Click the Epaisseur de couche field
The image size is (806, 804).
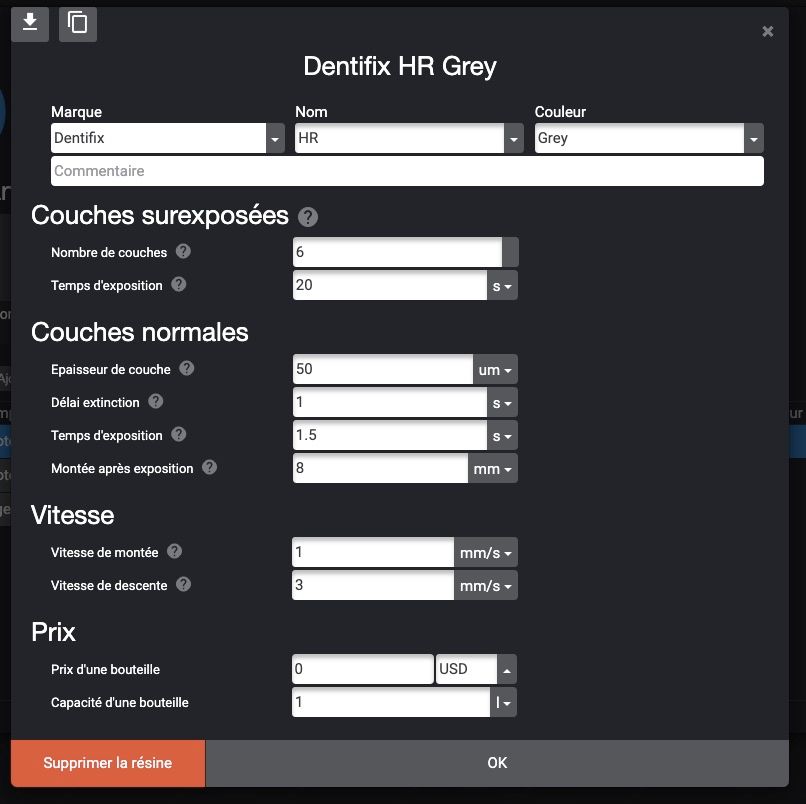coord(383,369)
